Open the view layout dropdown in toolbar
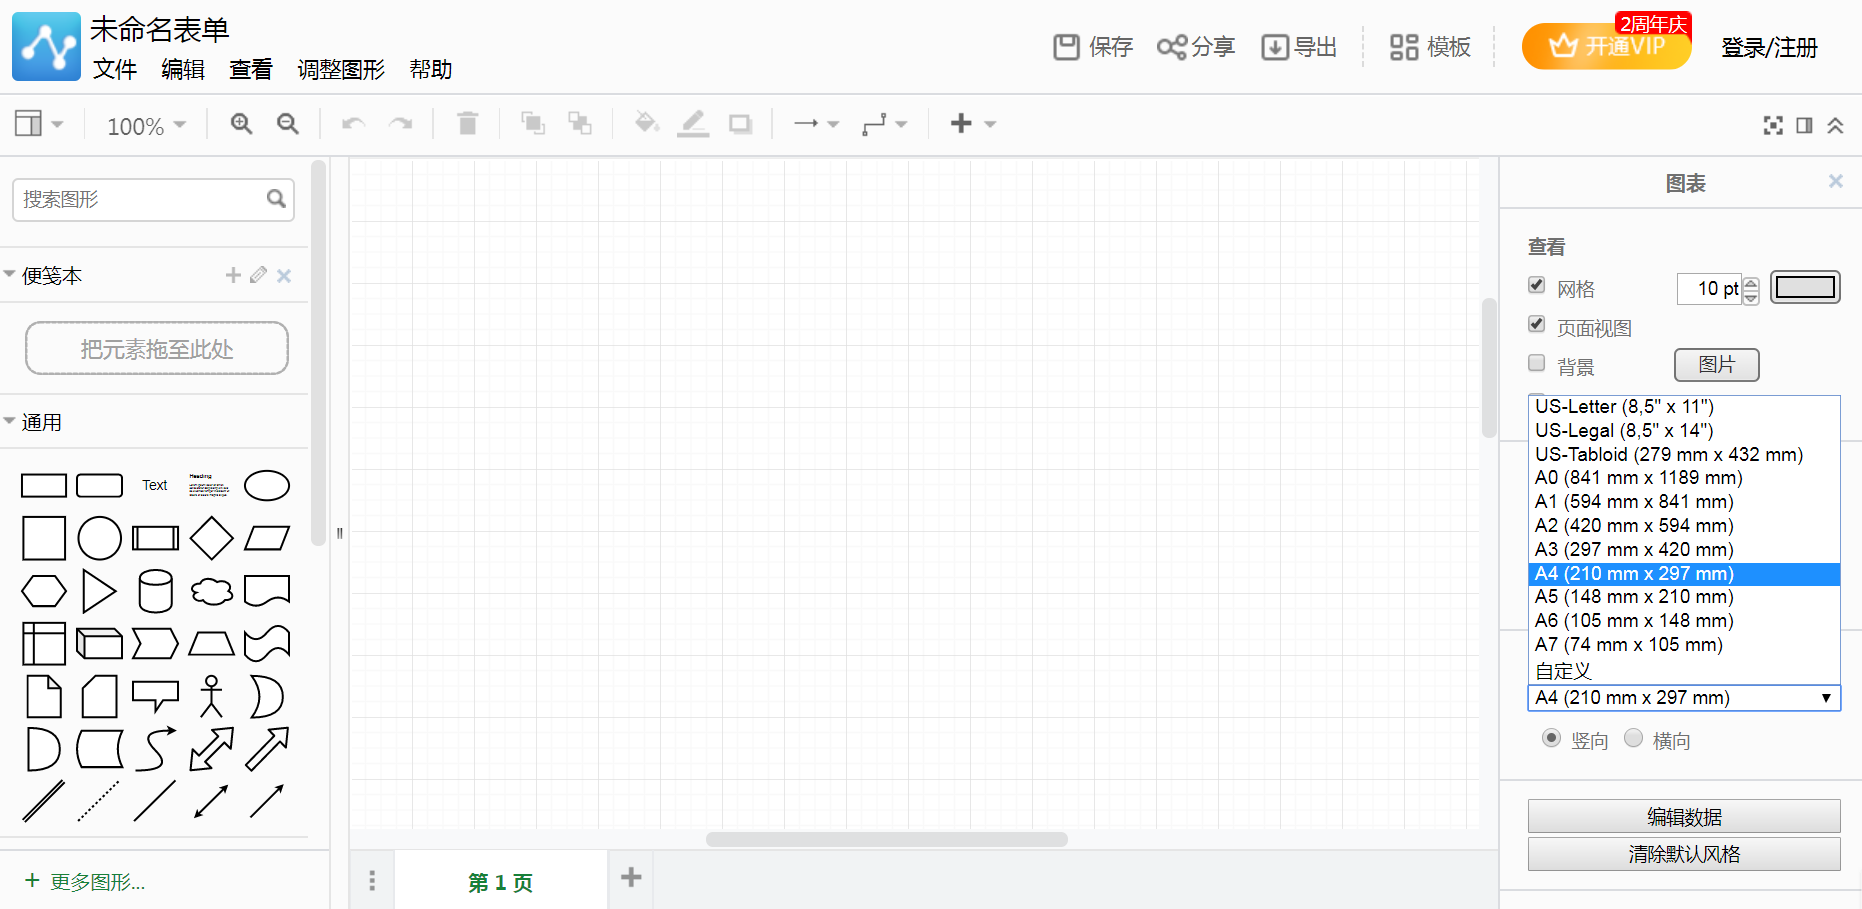The height and width of the screenshot is (909, 1862). point(39,124)
